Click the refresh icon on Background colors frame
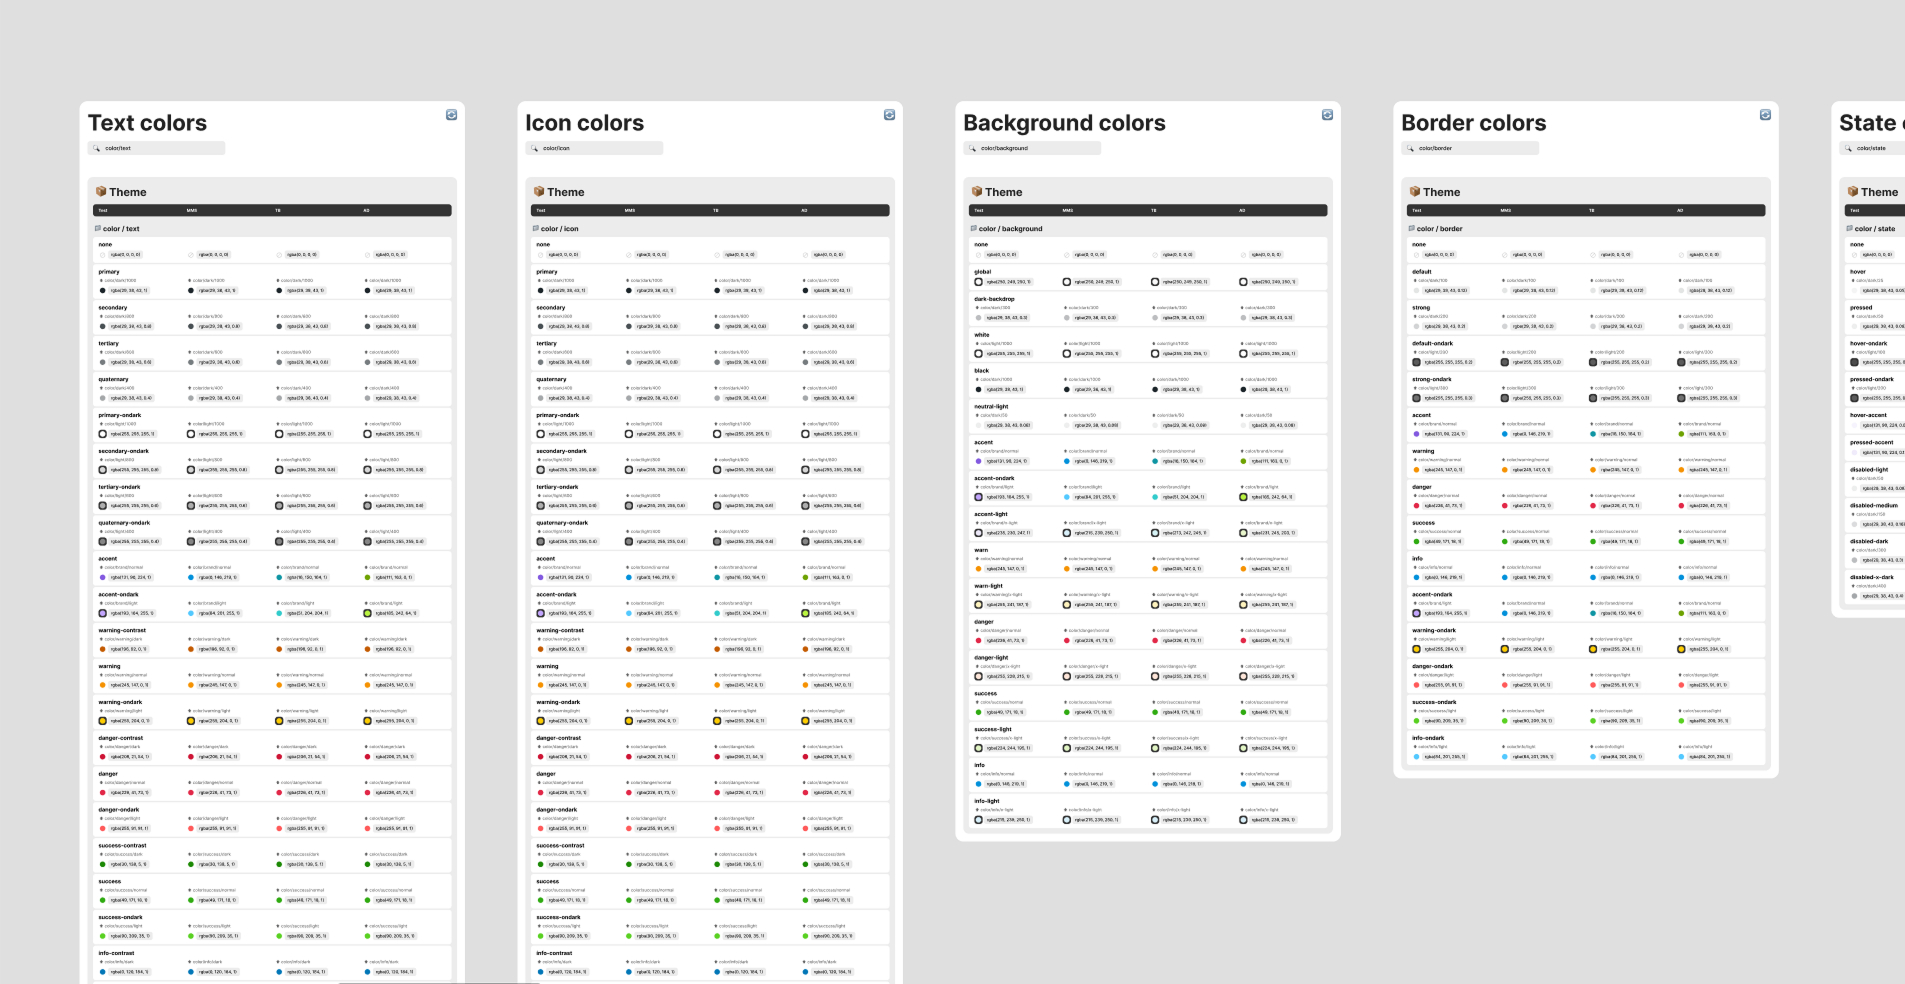 point(1327,115)
